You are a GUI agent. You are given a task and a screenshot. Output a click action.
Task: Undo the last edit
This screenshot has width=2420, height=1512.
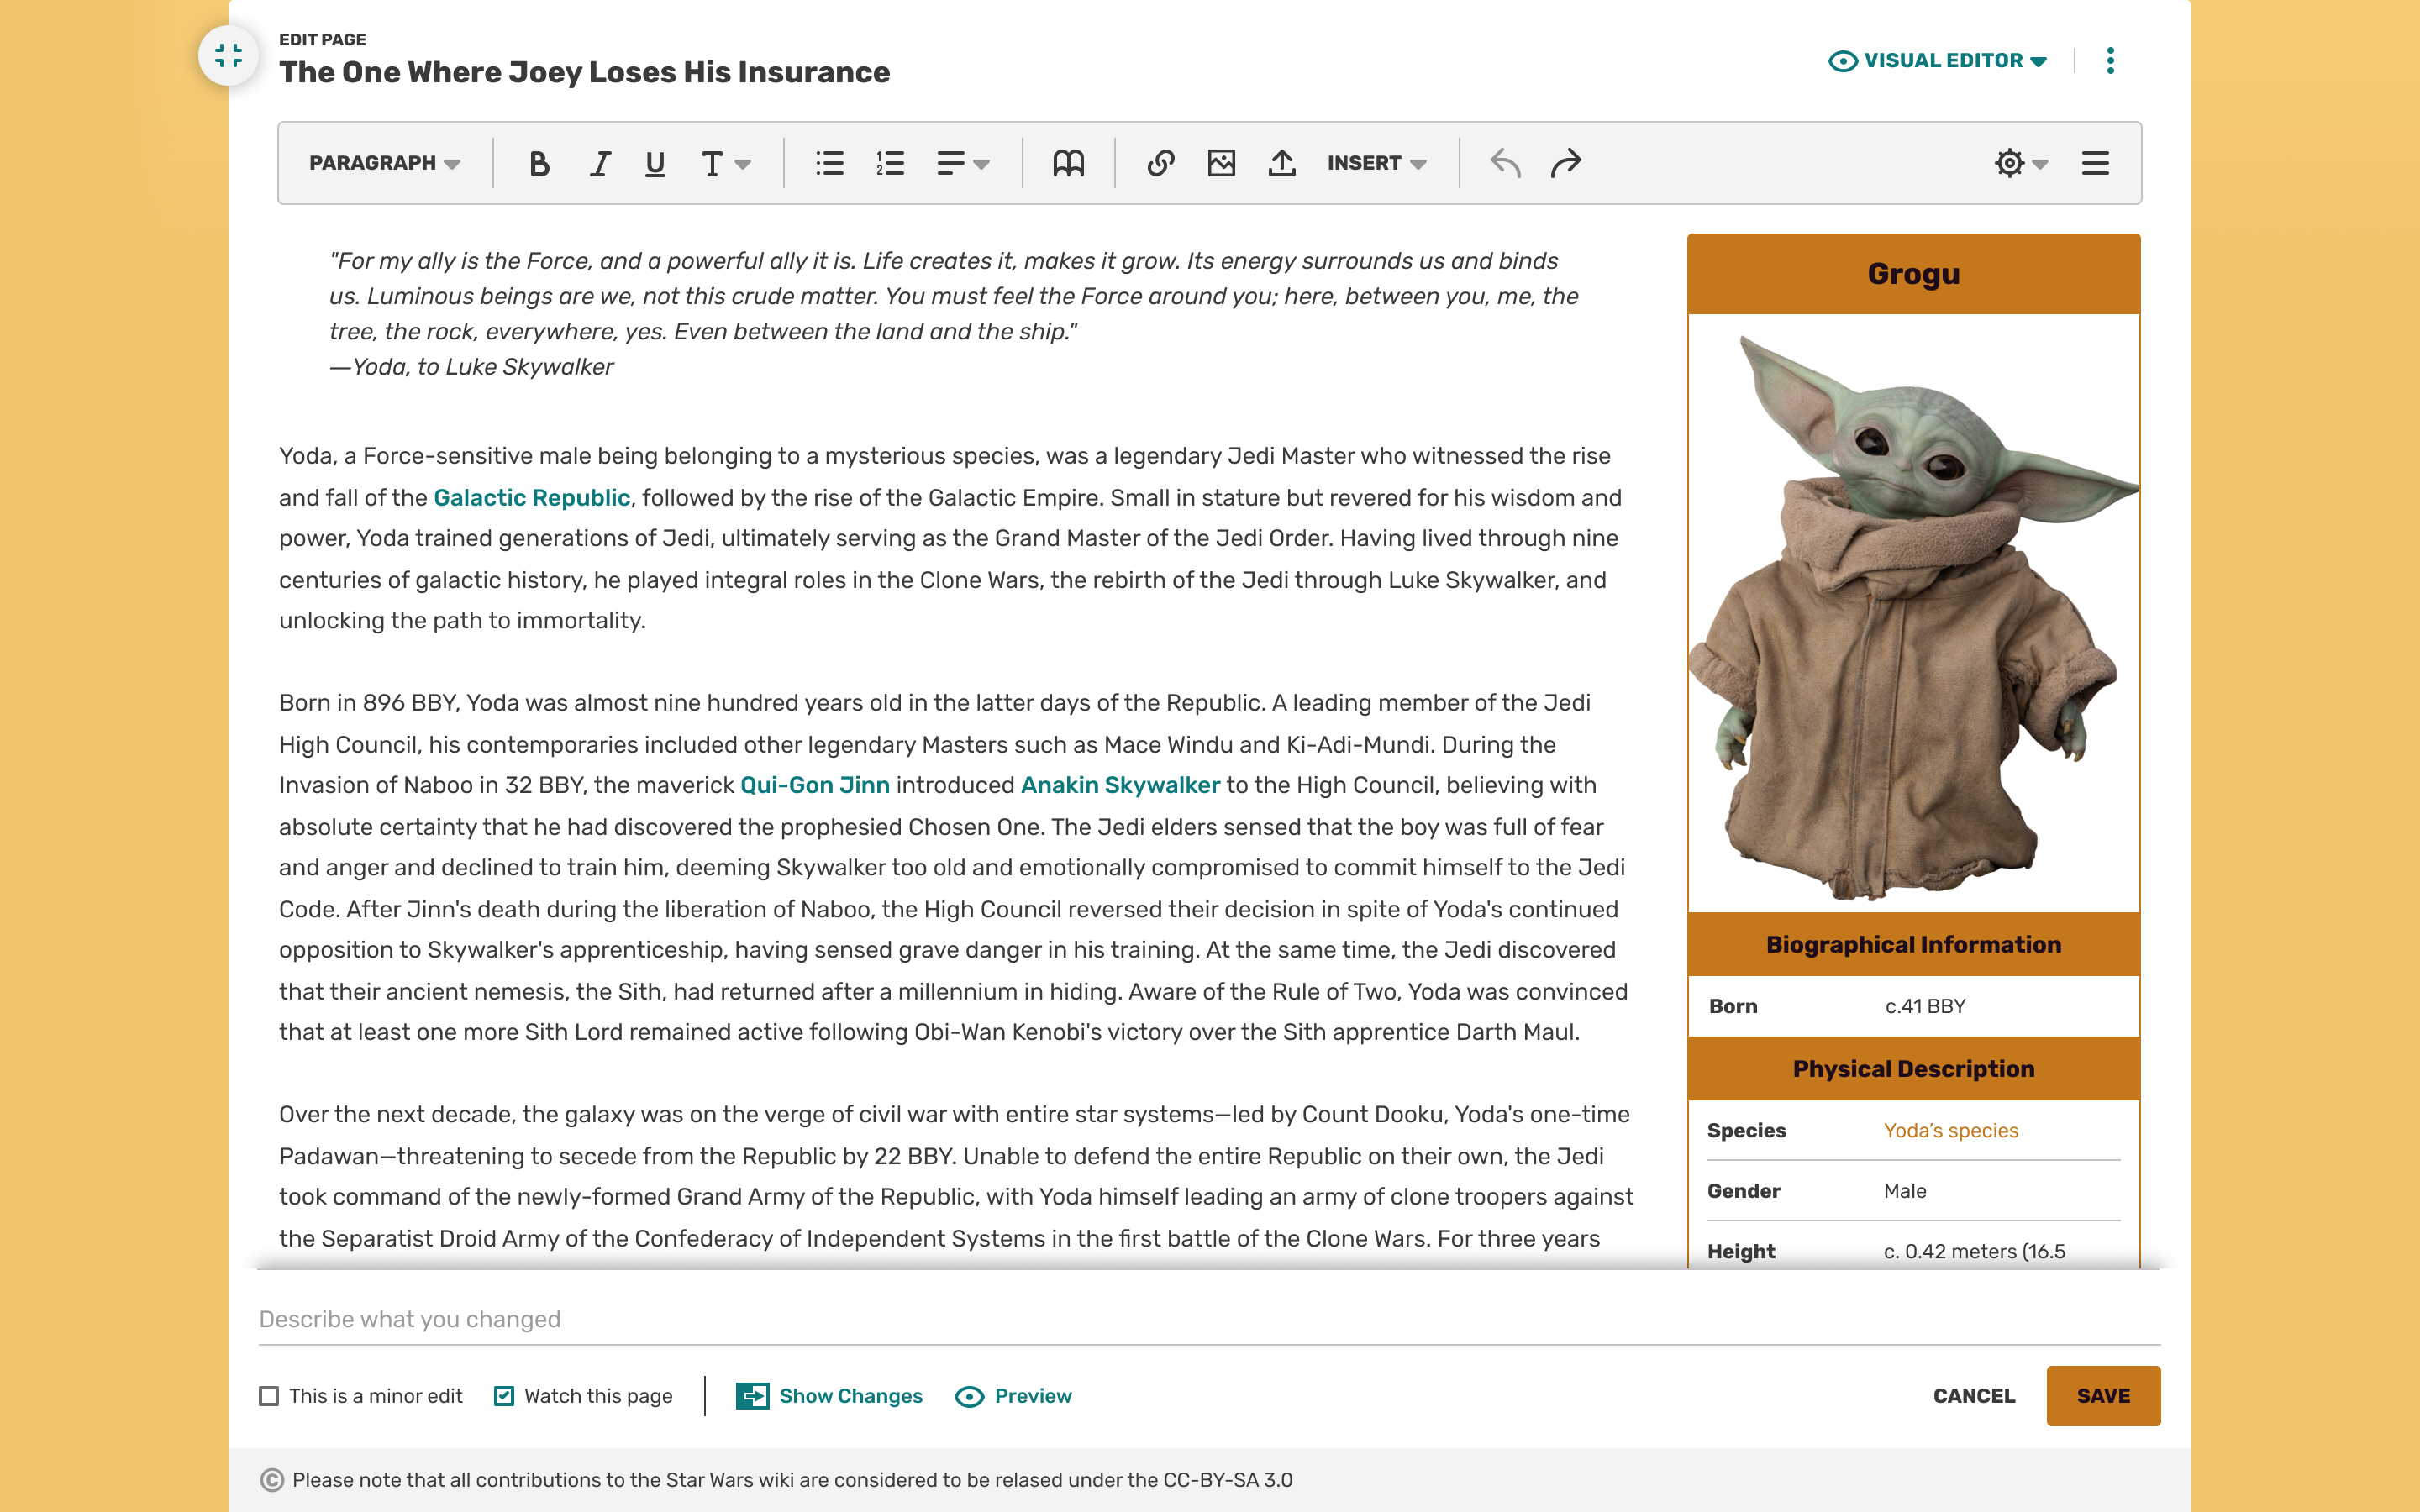click(1505, 163)
